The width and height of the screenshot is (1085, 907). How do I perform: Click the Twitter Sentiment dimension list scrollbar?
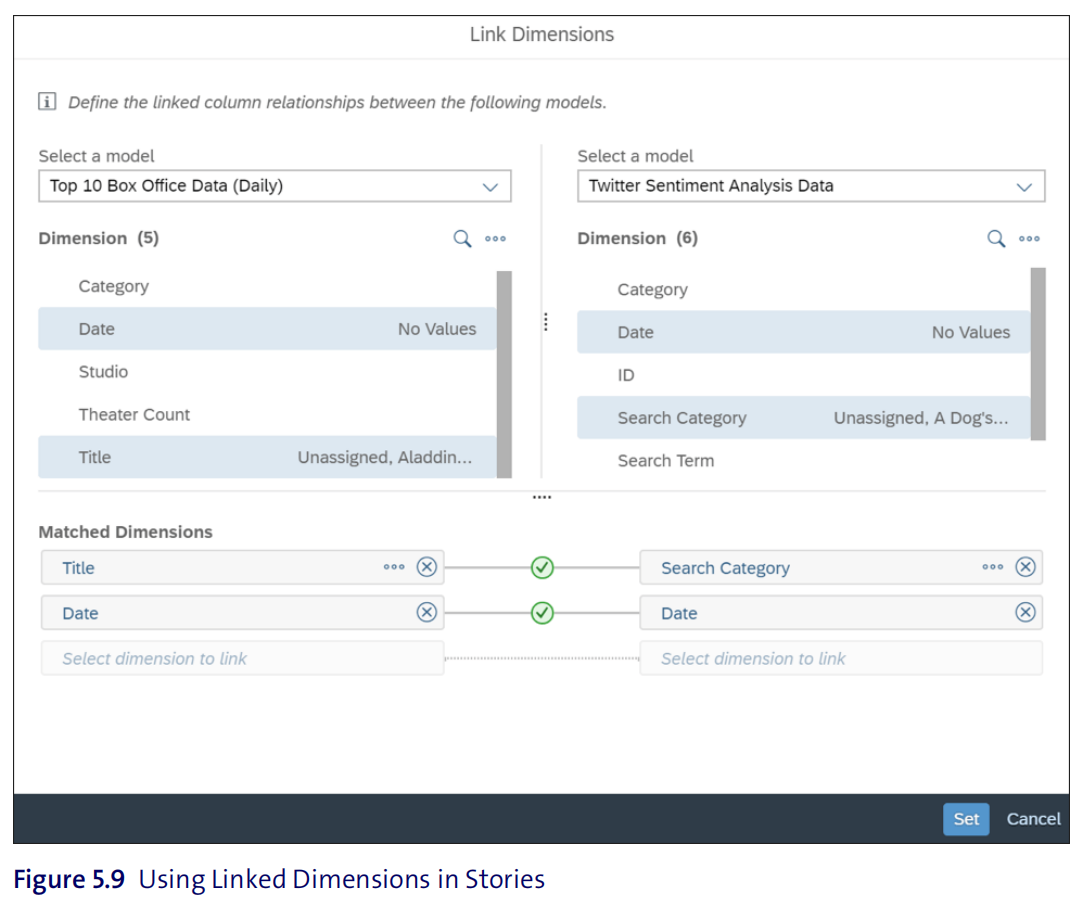pos(1038,354)
